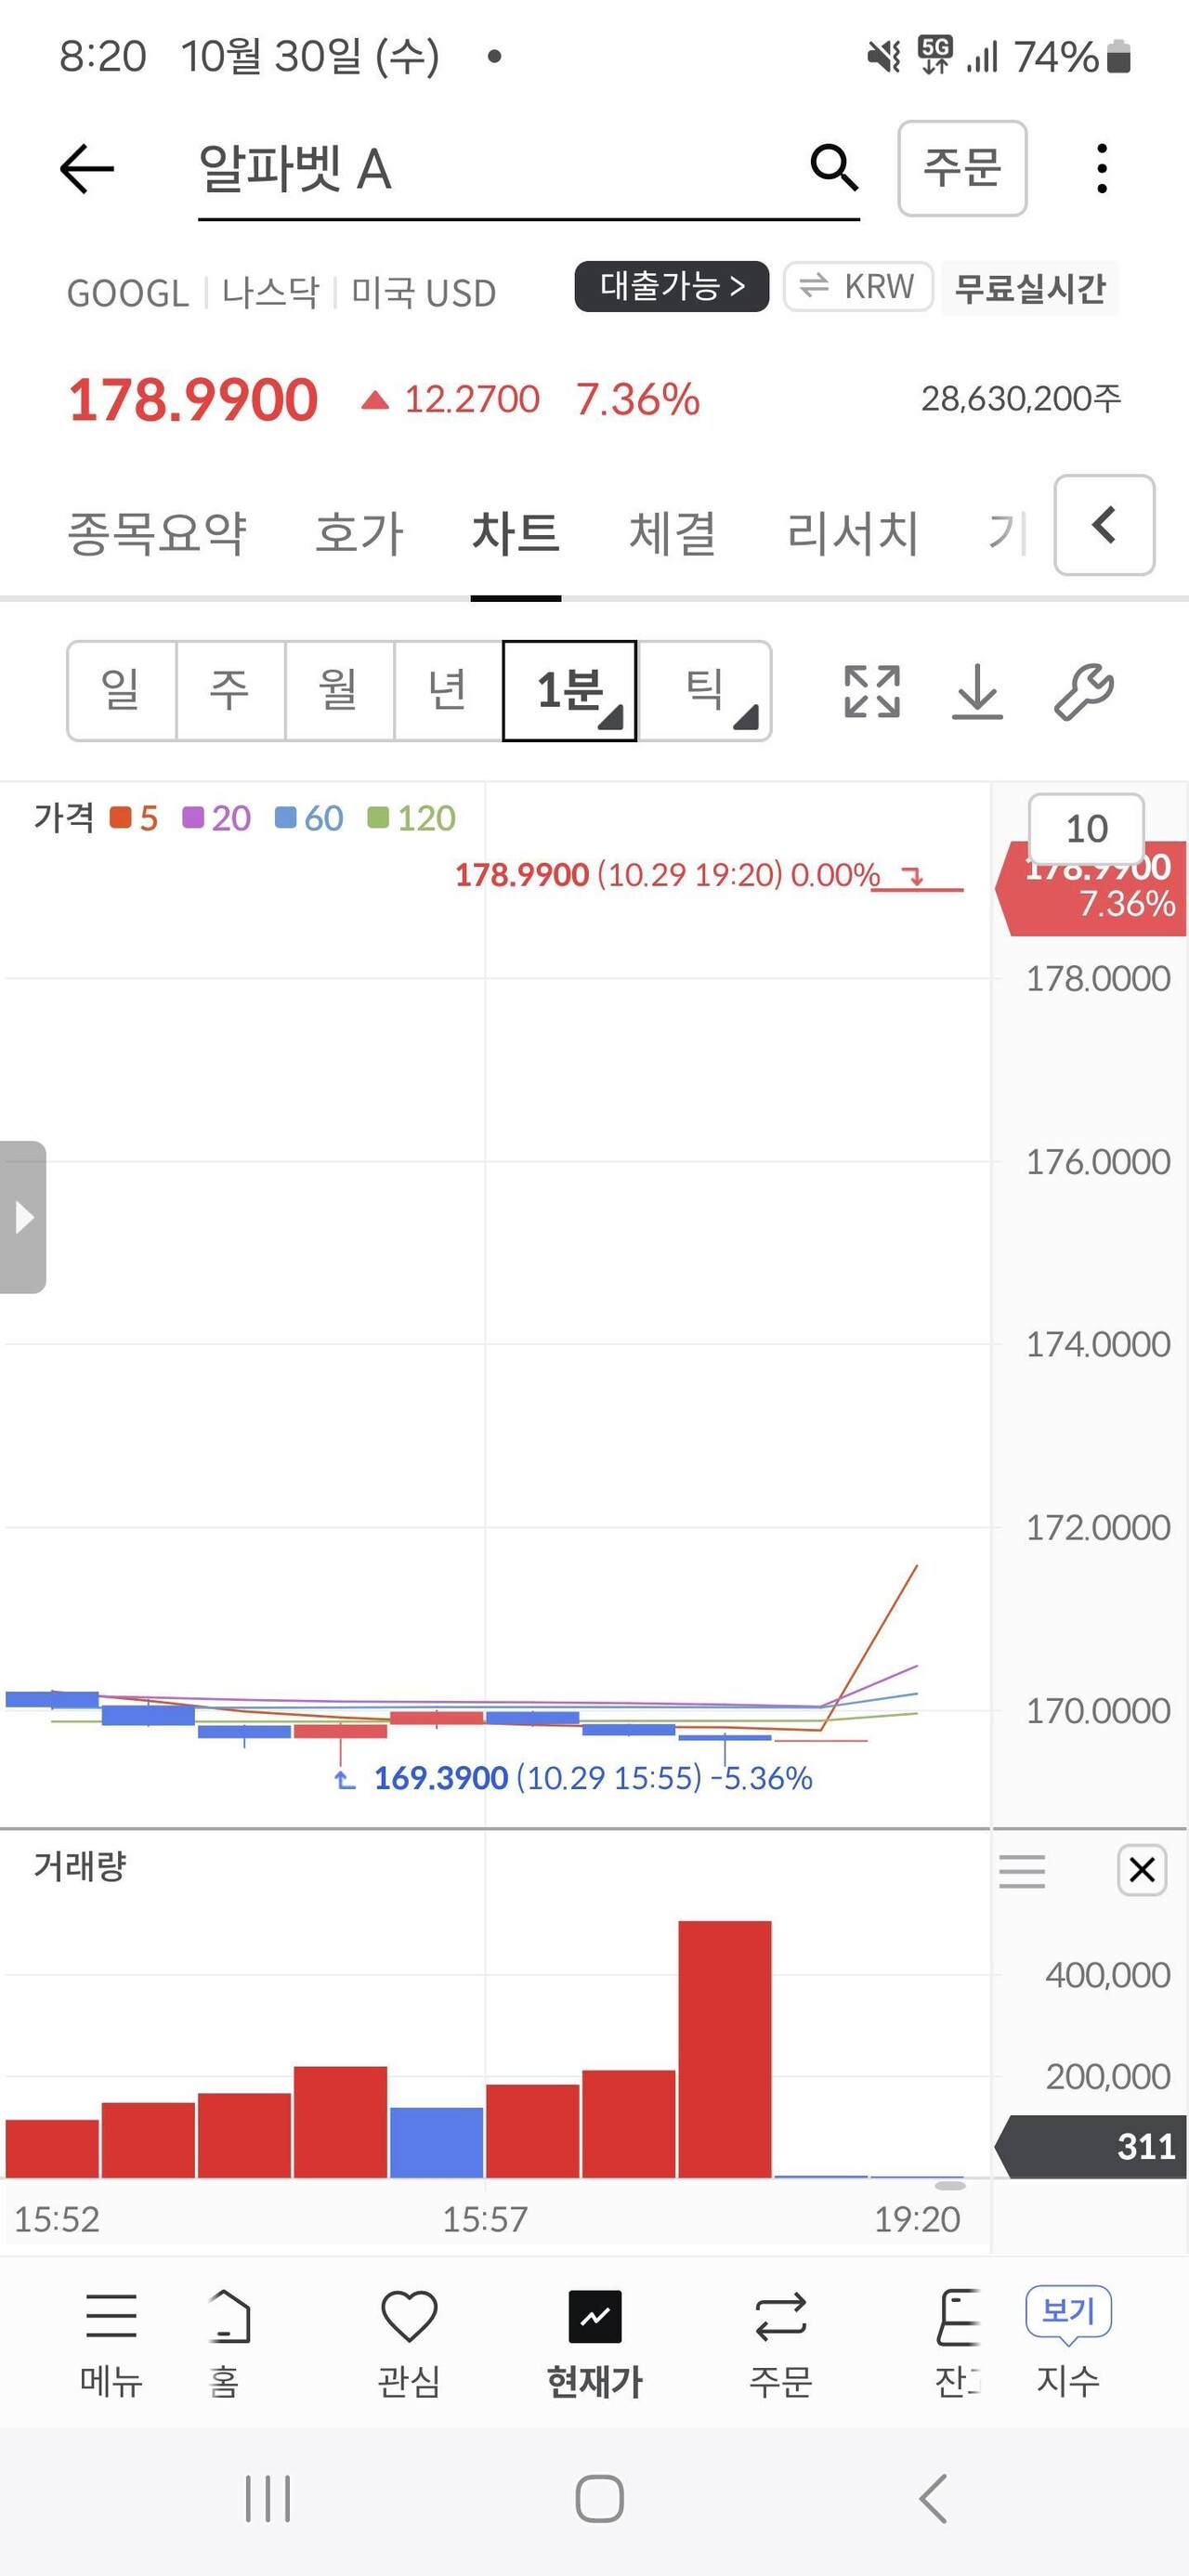Tap the search magnifier icon
The height and width of the screenshot is (2576, 1189).
tap(833, 167)
